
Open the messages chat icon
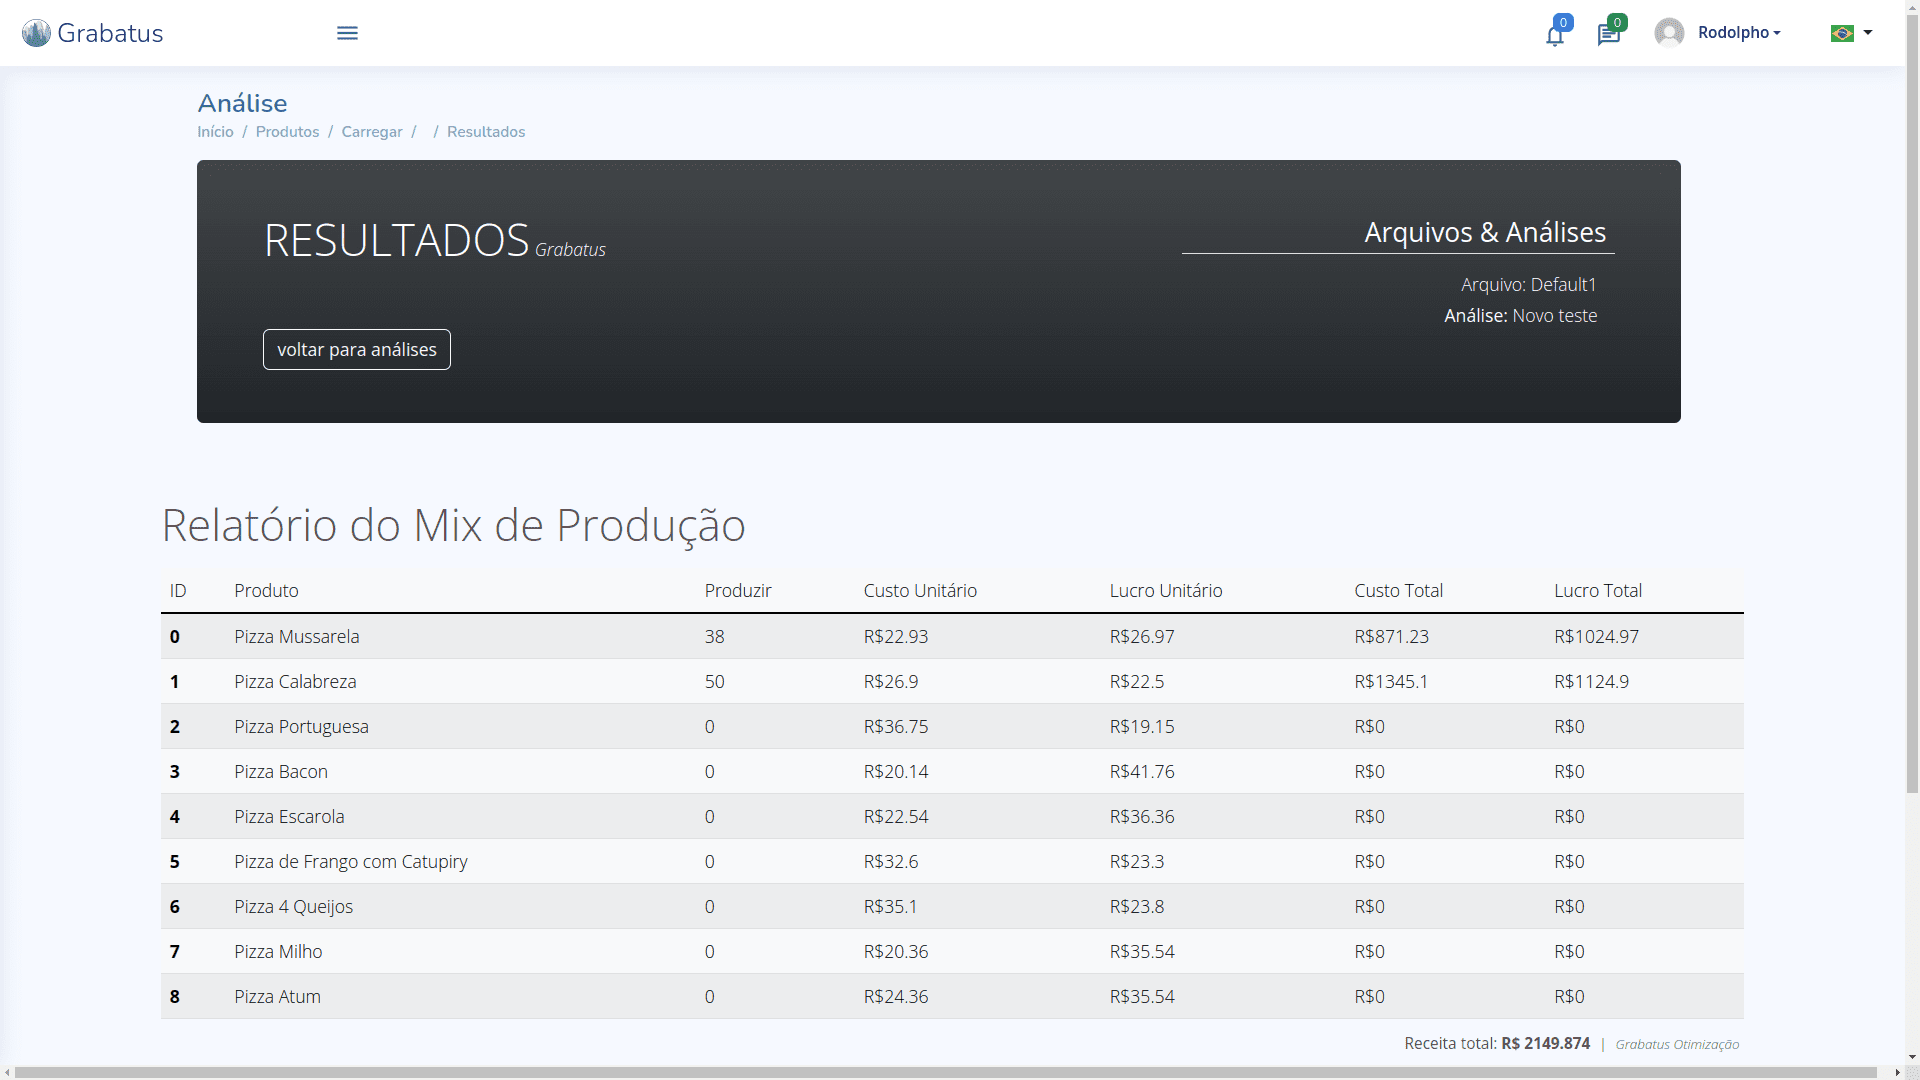coord(1608,36)
